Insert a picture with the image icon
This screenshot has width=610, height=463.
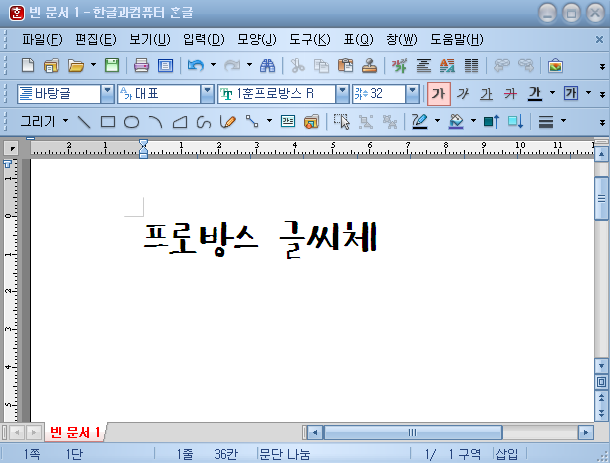tap(555, 65)
